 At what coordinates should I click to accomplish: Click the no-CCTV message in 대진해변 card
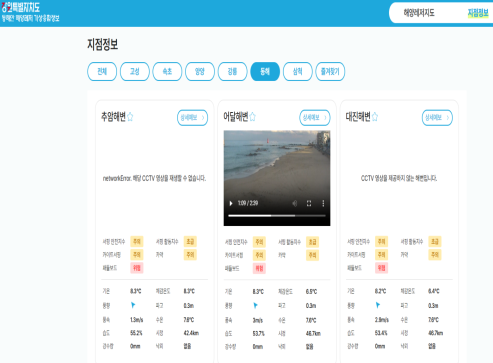pyautogui.click(x=399, y=178)
